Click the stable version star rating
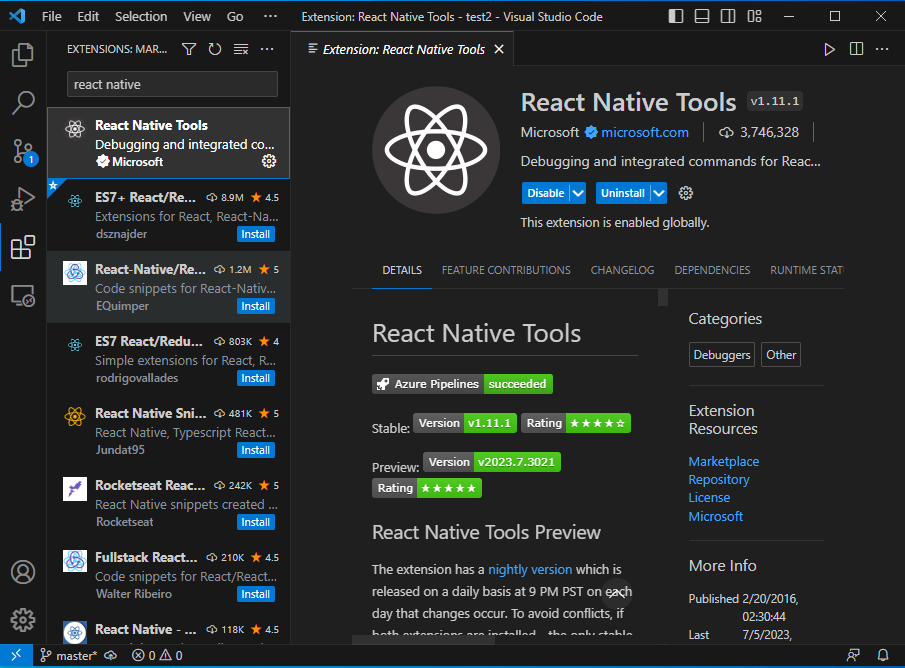The image size is (905, 668). tap(597, 423)
